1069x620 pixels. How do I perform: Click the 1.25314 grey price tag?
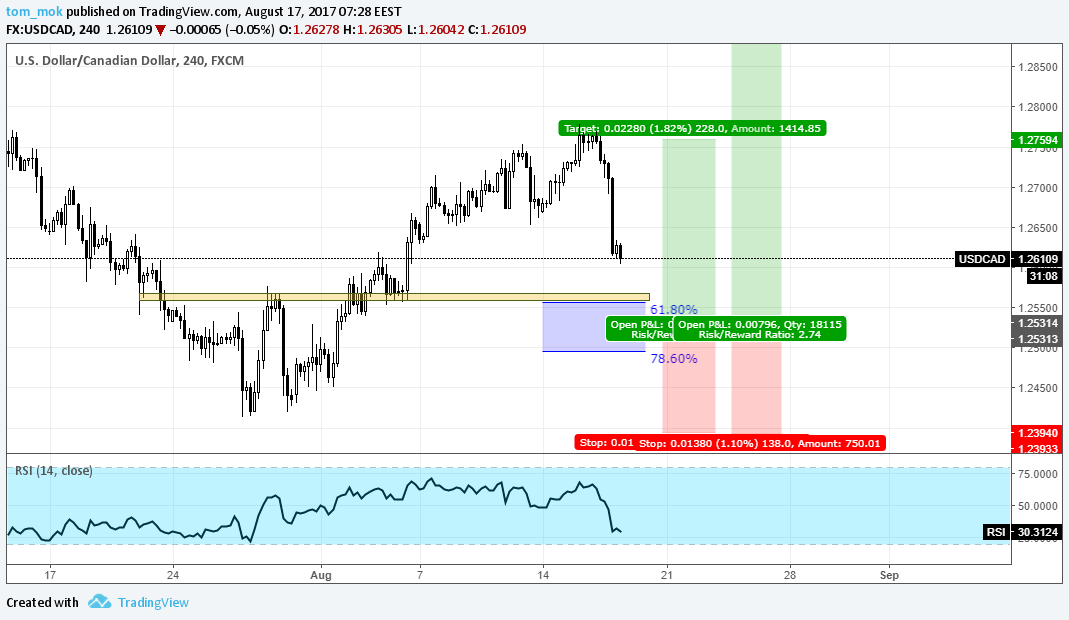(1038, 323)
